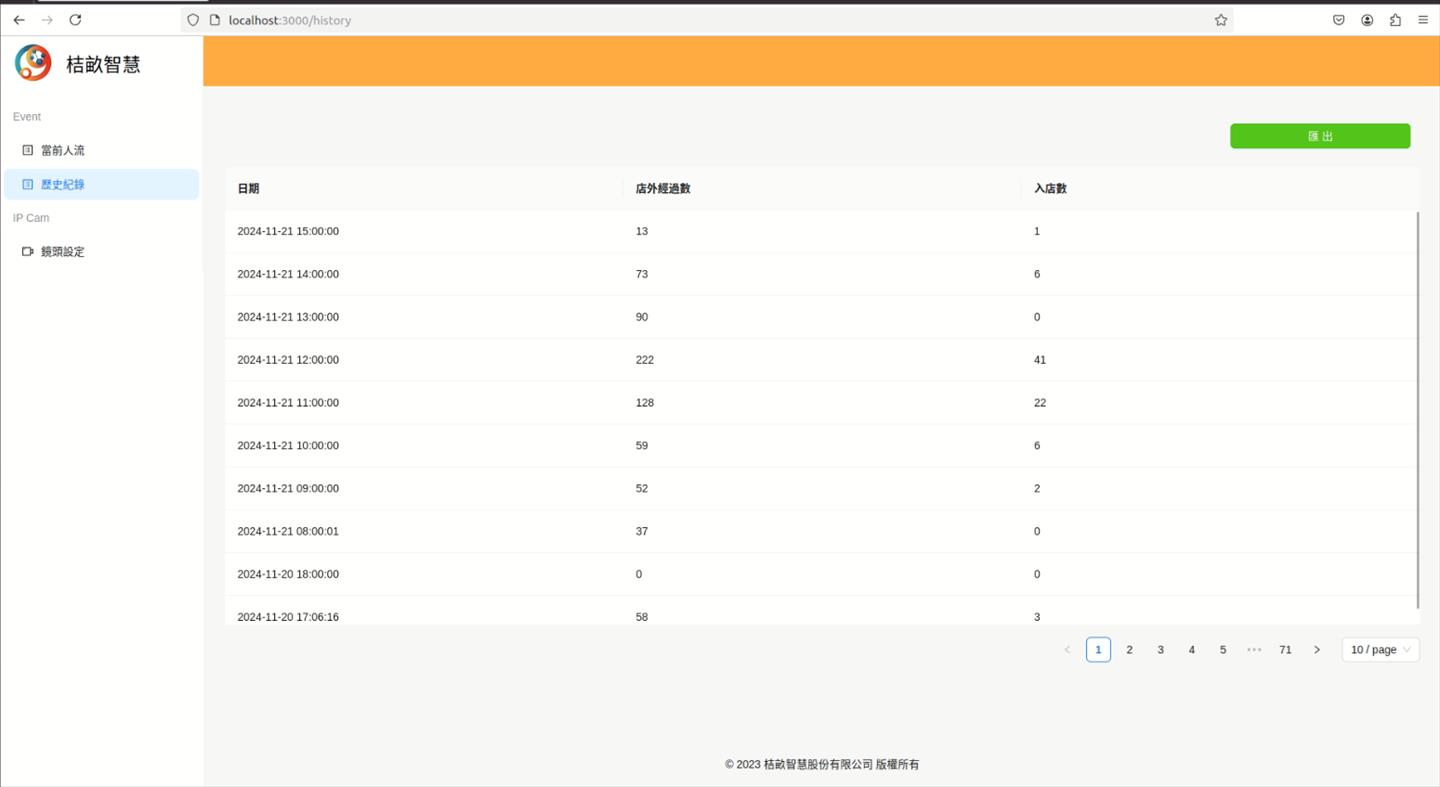Click the table's vertical scrollbar
Screen dimensions: 1440x787
point(1418,410)
